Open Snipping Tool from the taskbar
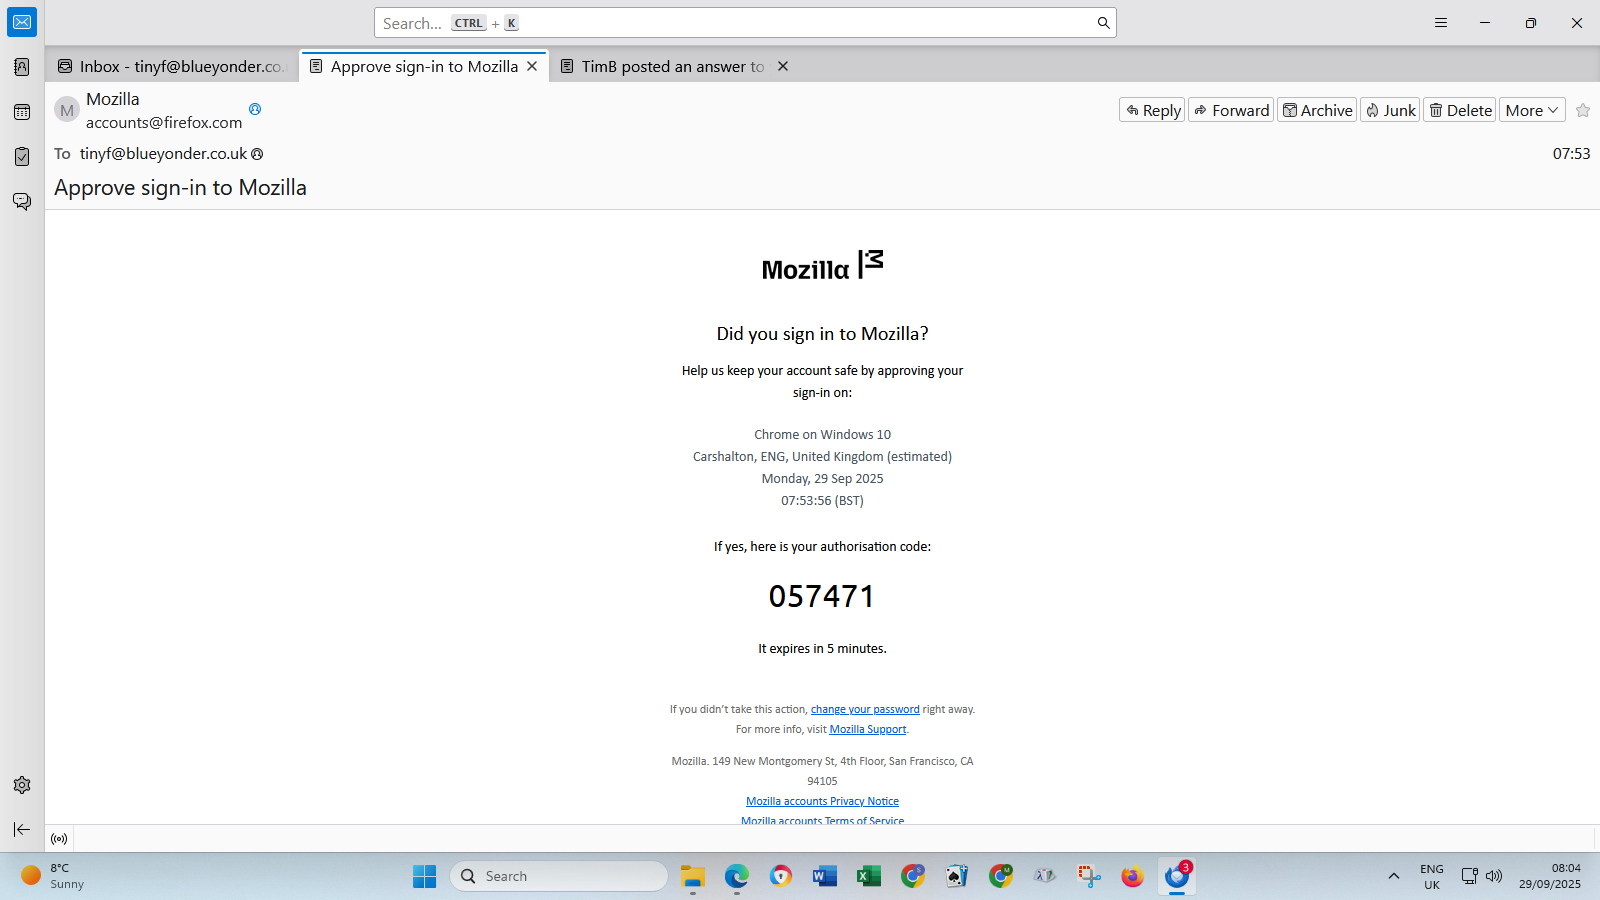The image size is (1600, 900). (1089, 876)
